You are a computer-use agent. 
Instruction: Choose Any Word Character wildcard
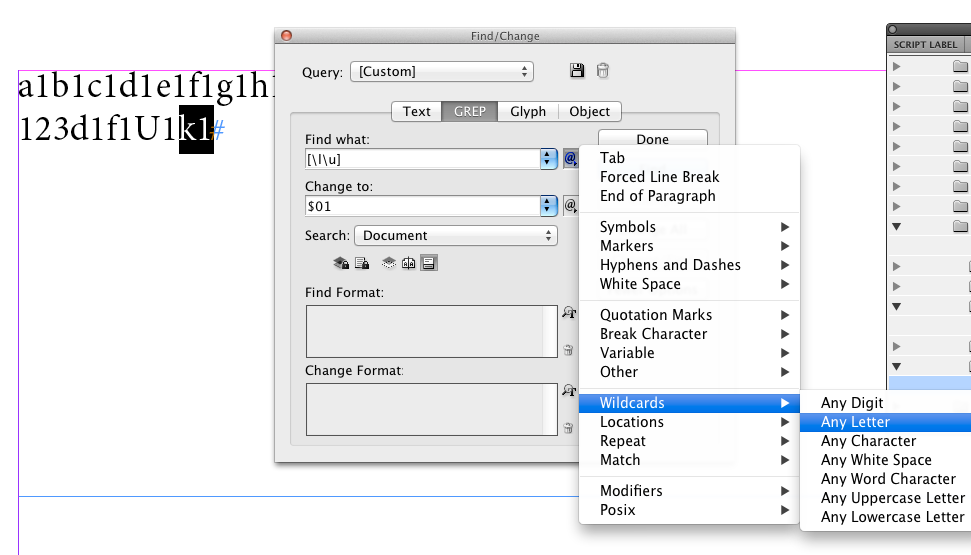click(x=886, y=479)
